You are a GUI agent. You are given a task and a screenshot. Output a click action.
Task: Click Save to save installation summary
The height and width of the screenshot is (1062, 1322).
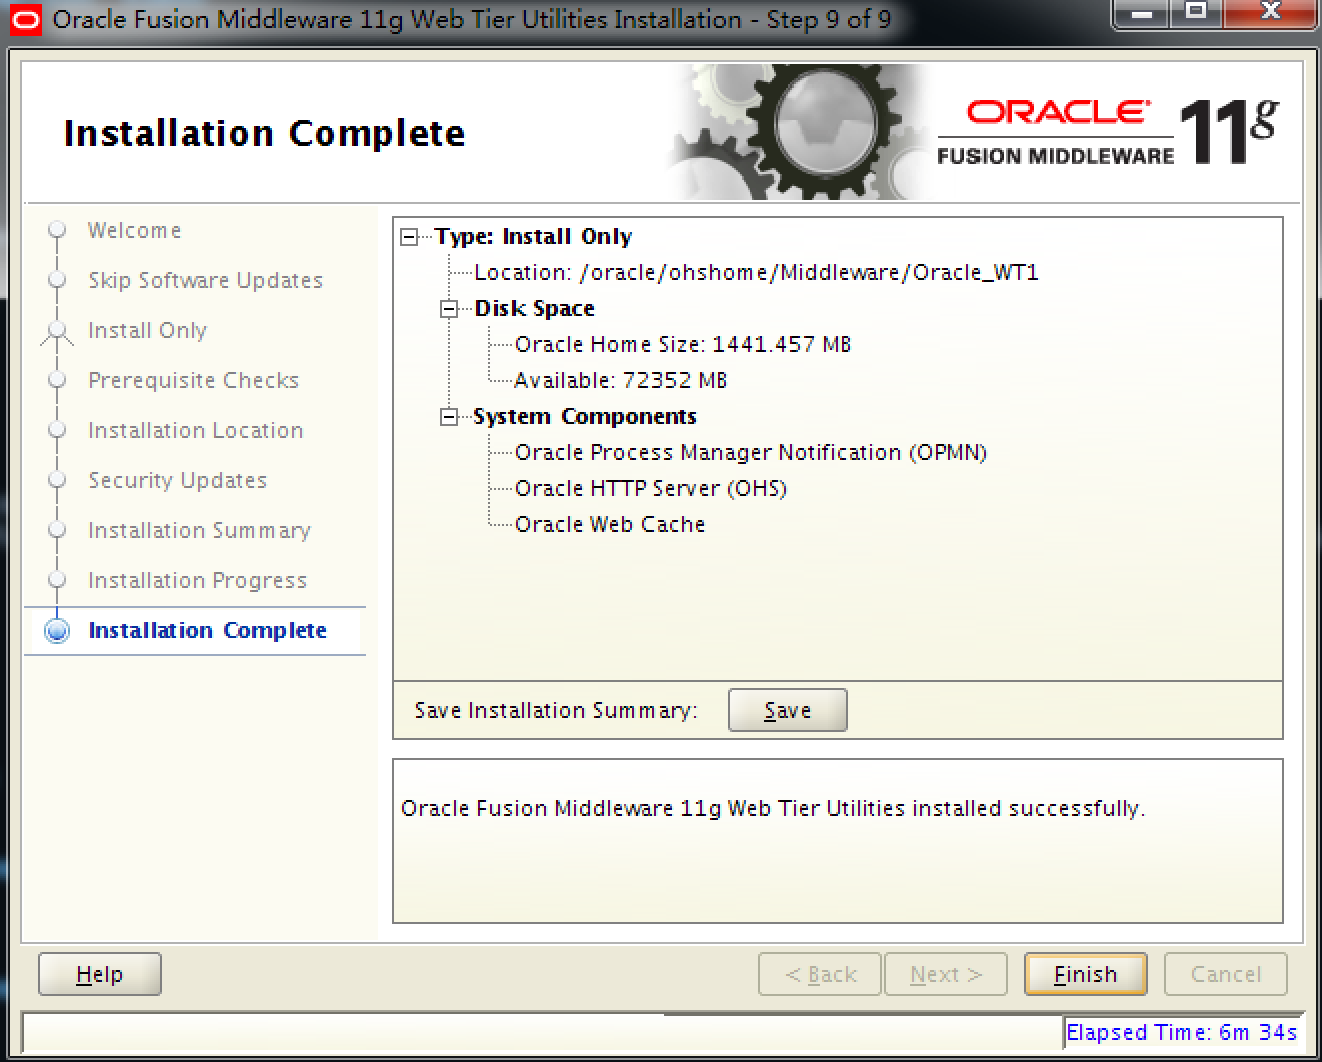click(x=787, y=710)
